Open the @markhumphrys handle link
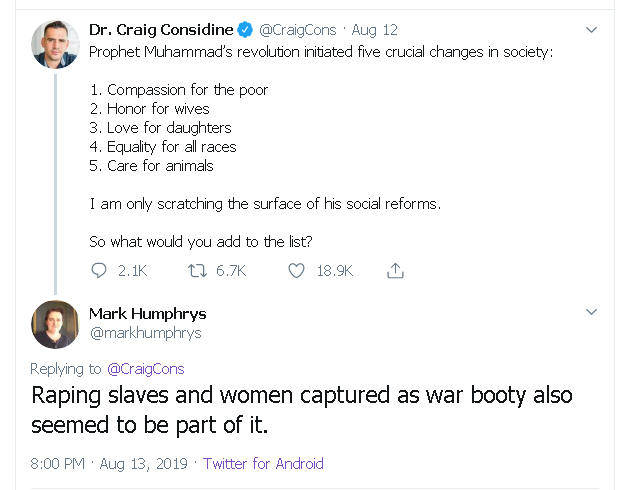The height and width of the screenshot is (490, 624). pyautogui.click(x=145, y=333)
